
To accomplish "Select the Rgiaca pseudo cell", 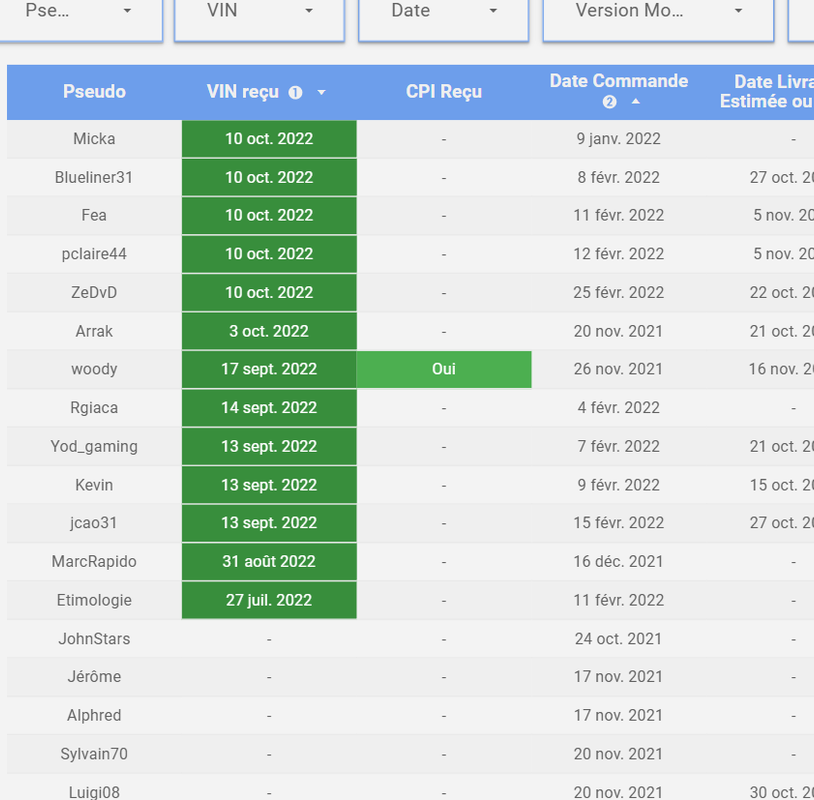I will [94, 408].
